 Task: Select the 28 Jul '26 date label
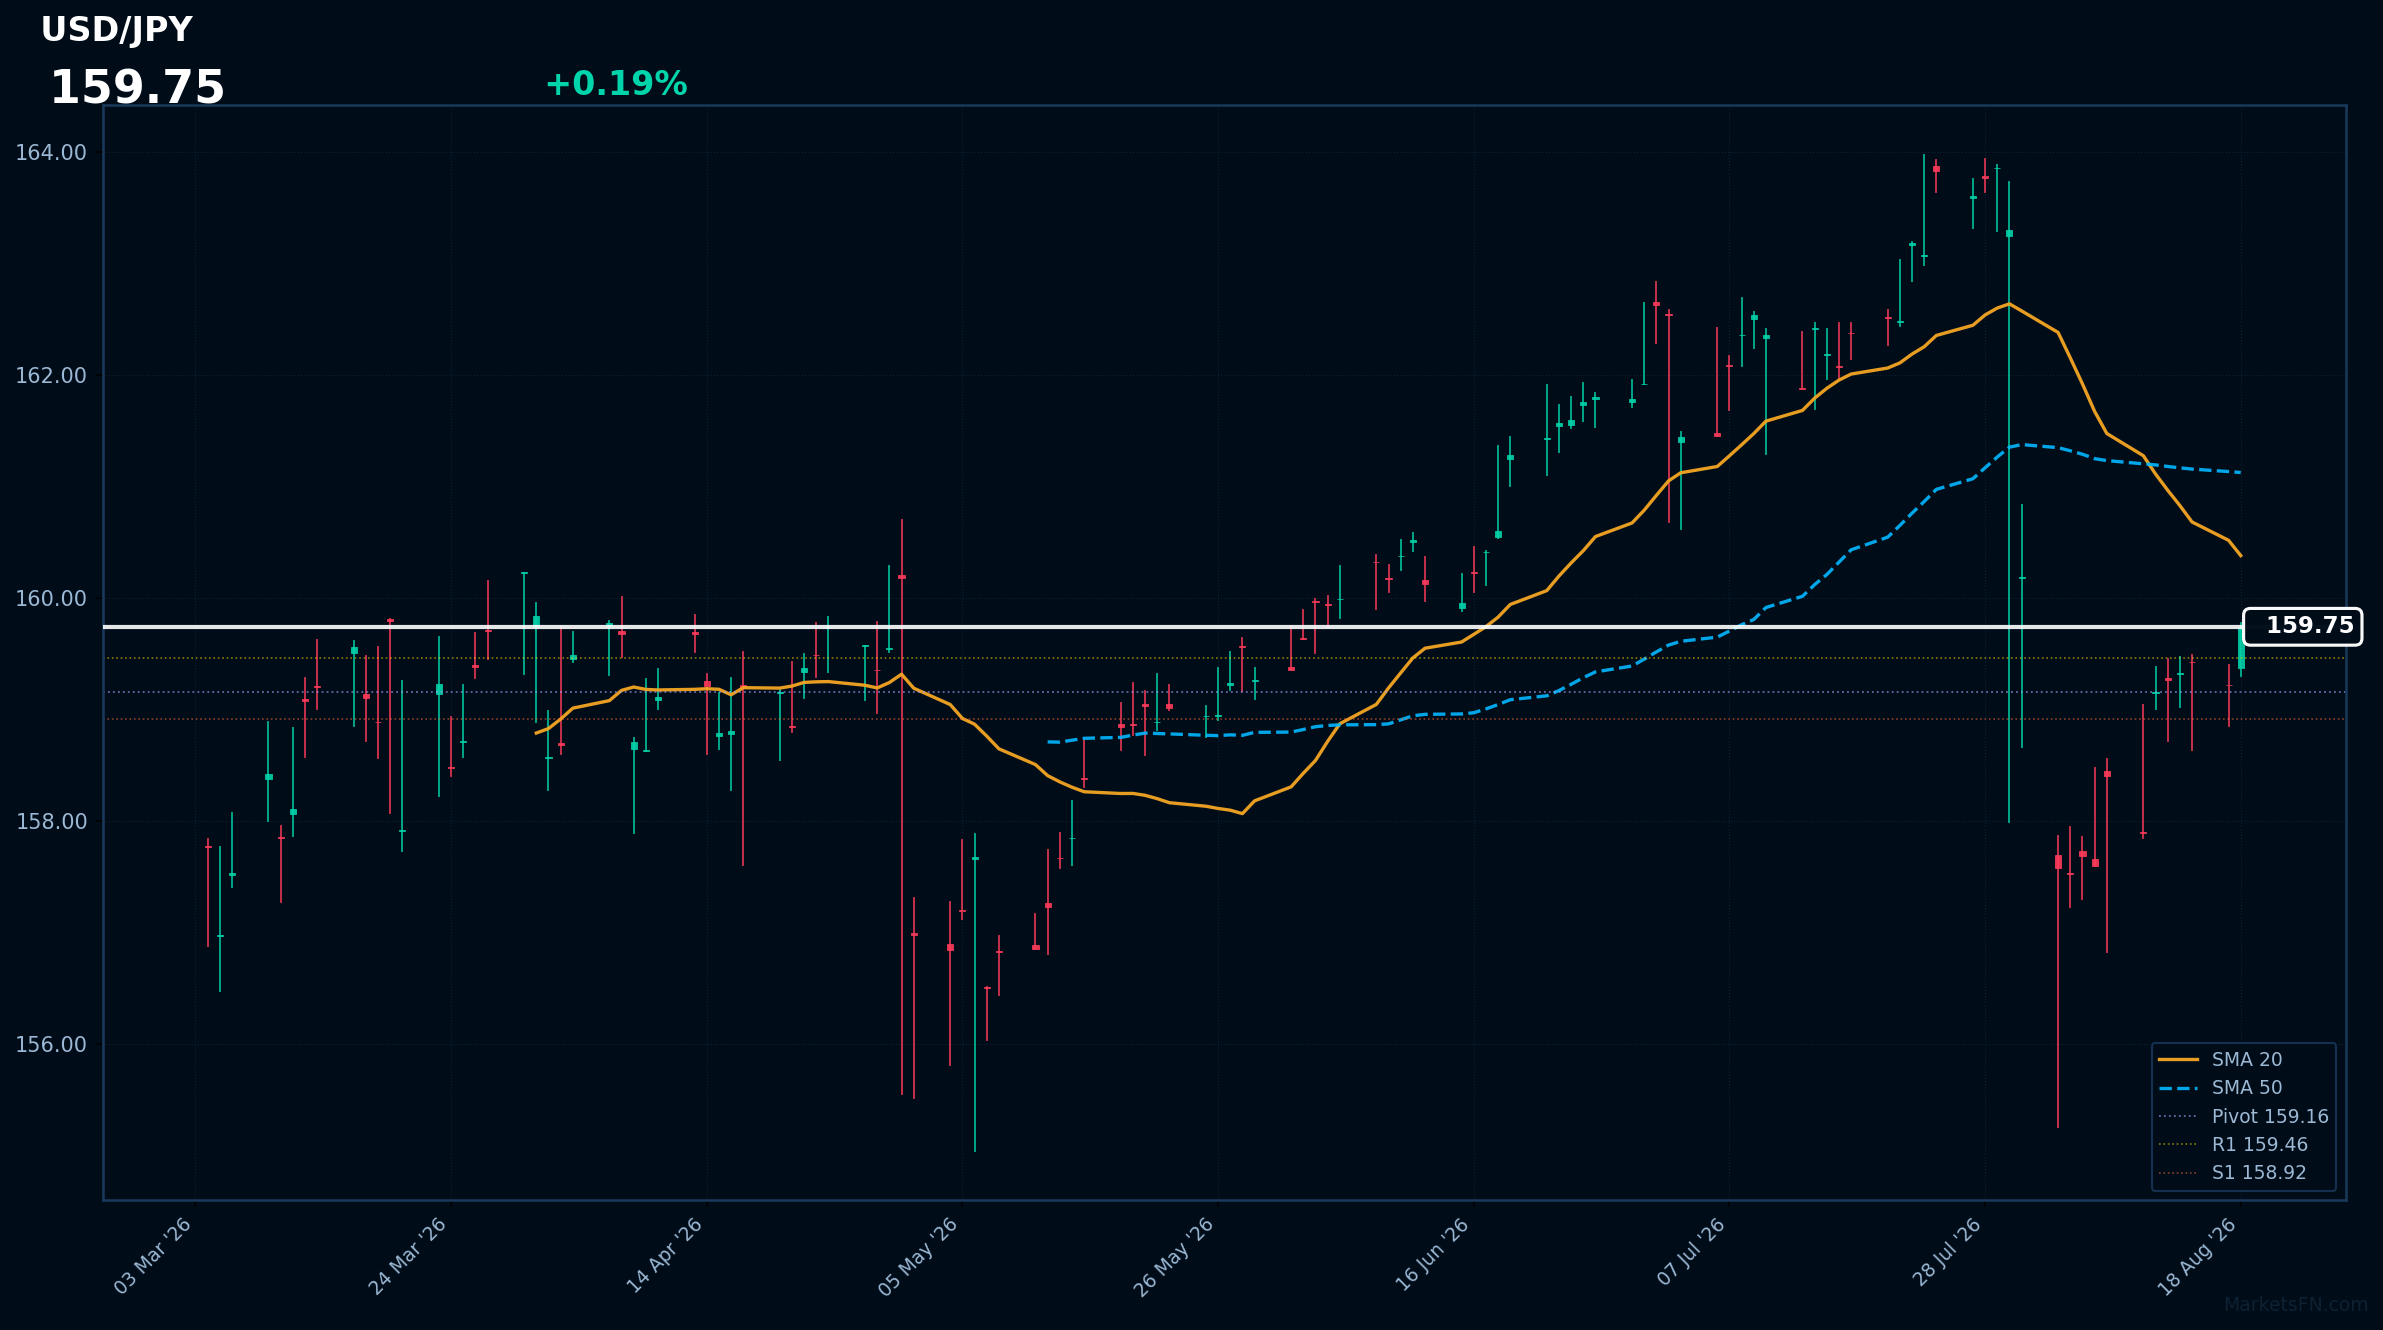pyautogui.click(x=1946, y=1253)
